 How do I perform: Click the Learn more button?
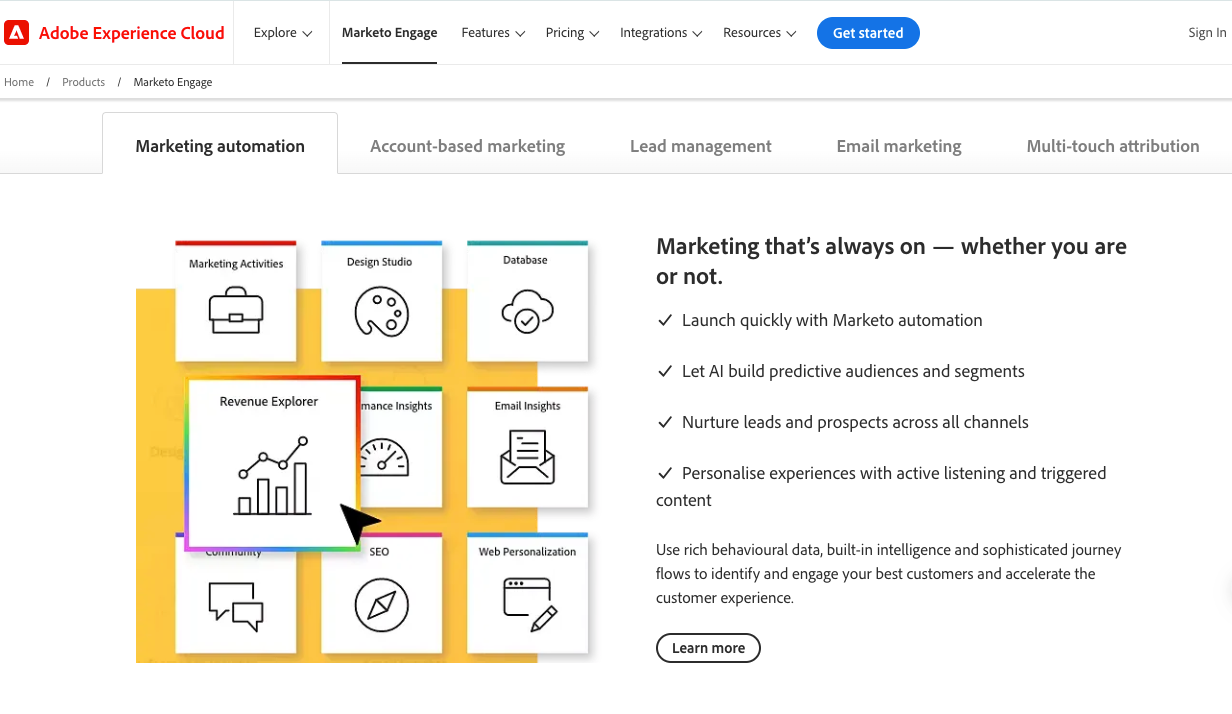pos(708,648)
